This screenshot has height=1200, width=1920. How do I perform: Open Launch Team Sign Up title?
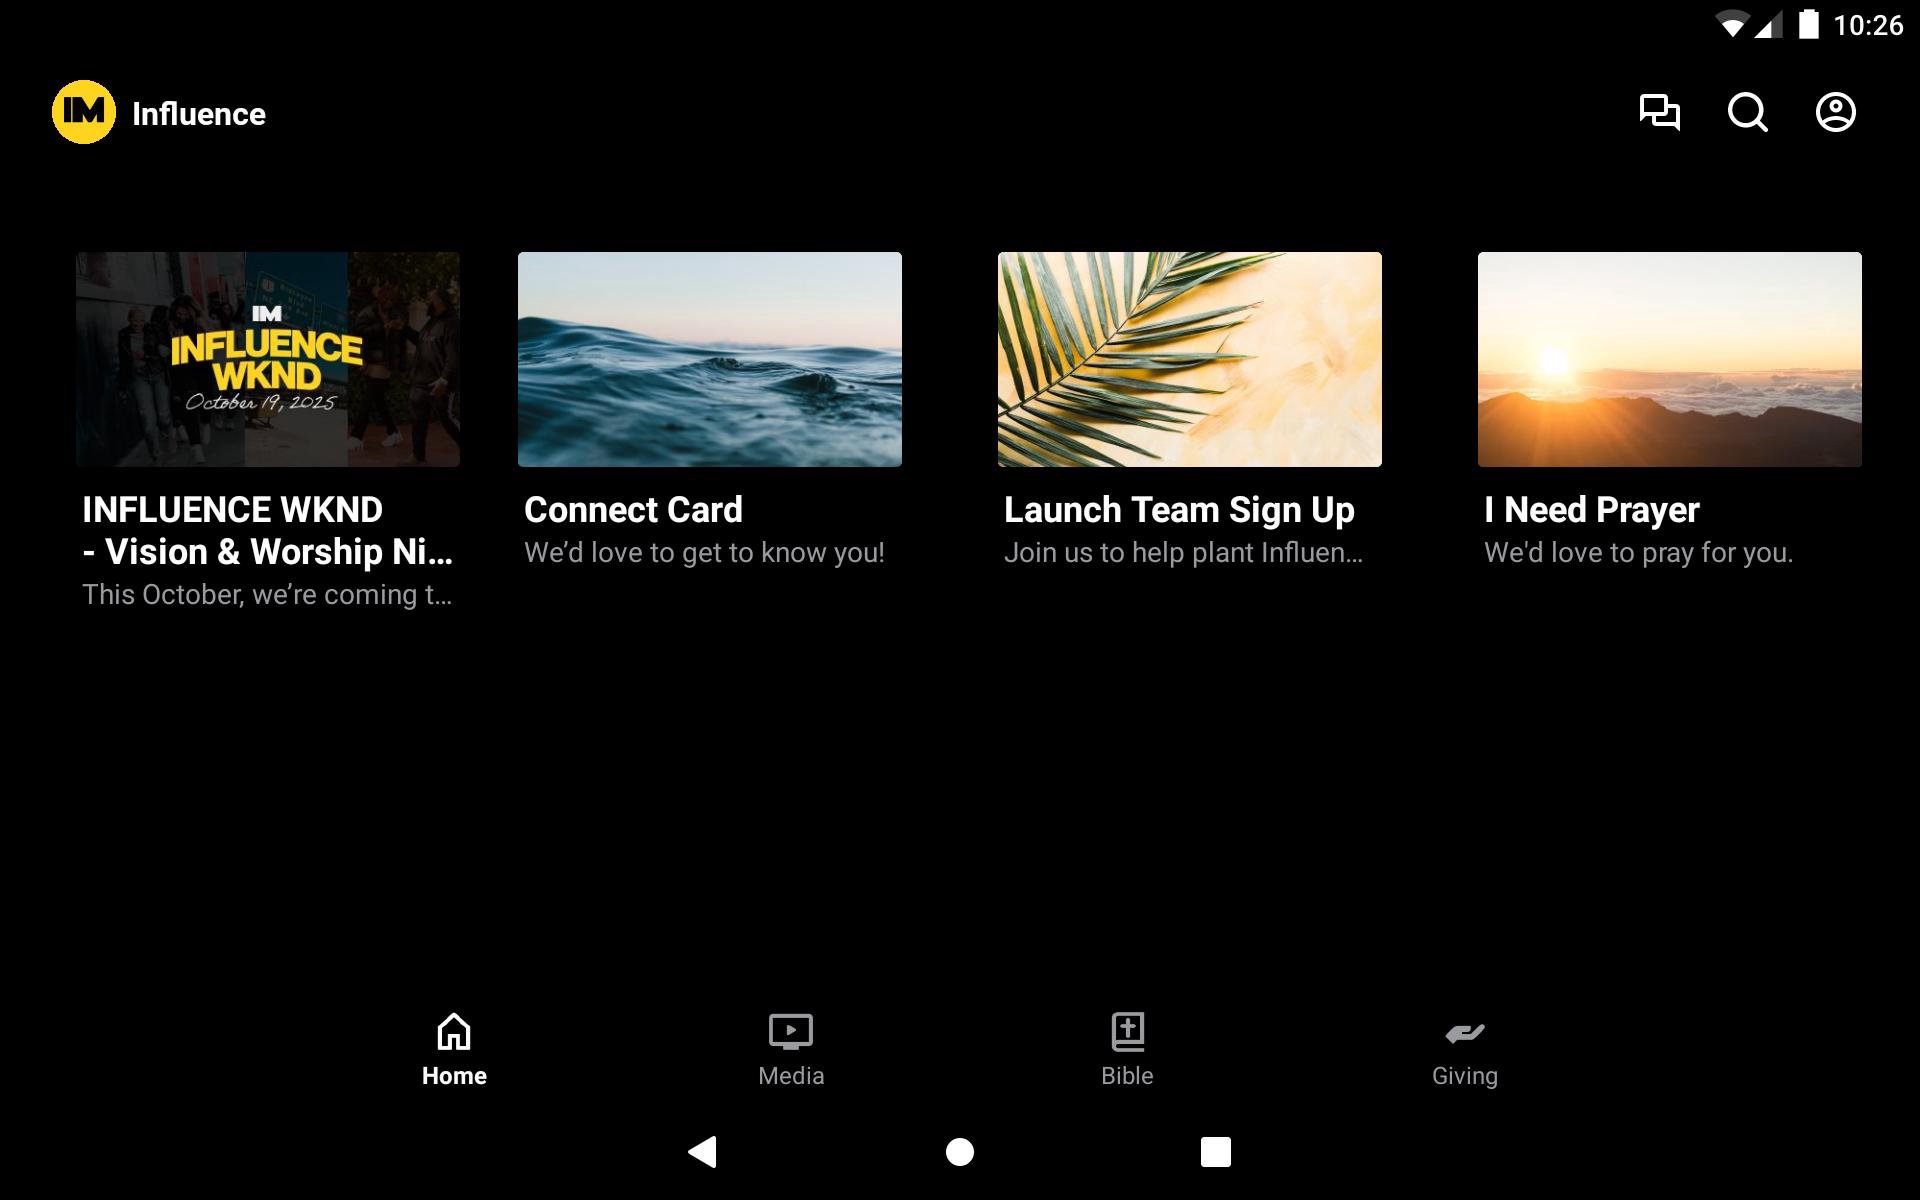tap(1178, 510)
